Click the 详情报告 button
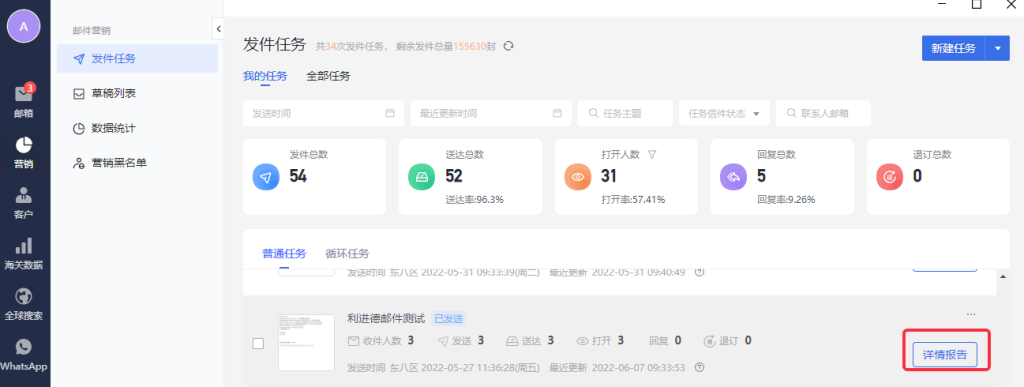Viewport: 1024px width, 387px height. click(944, 355)
